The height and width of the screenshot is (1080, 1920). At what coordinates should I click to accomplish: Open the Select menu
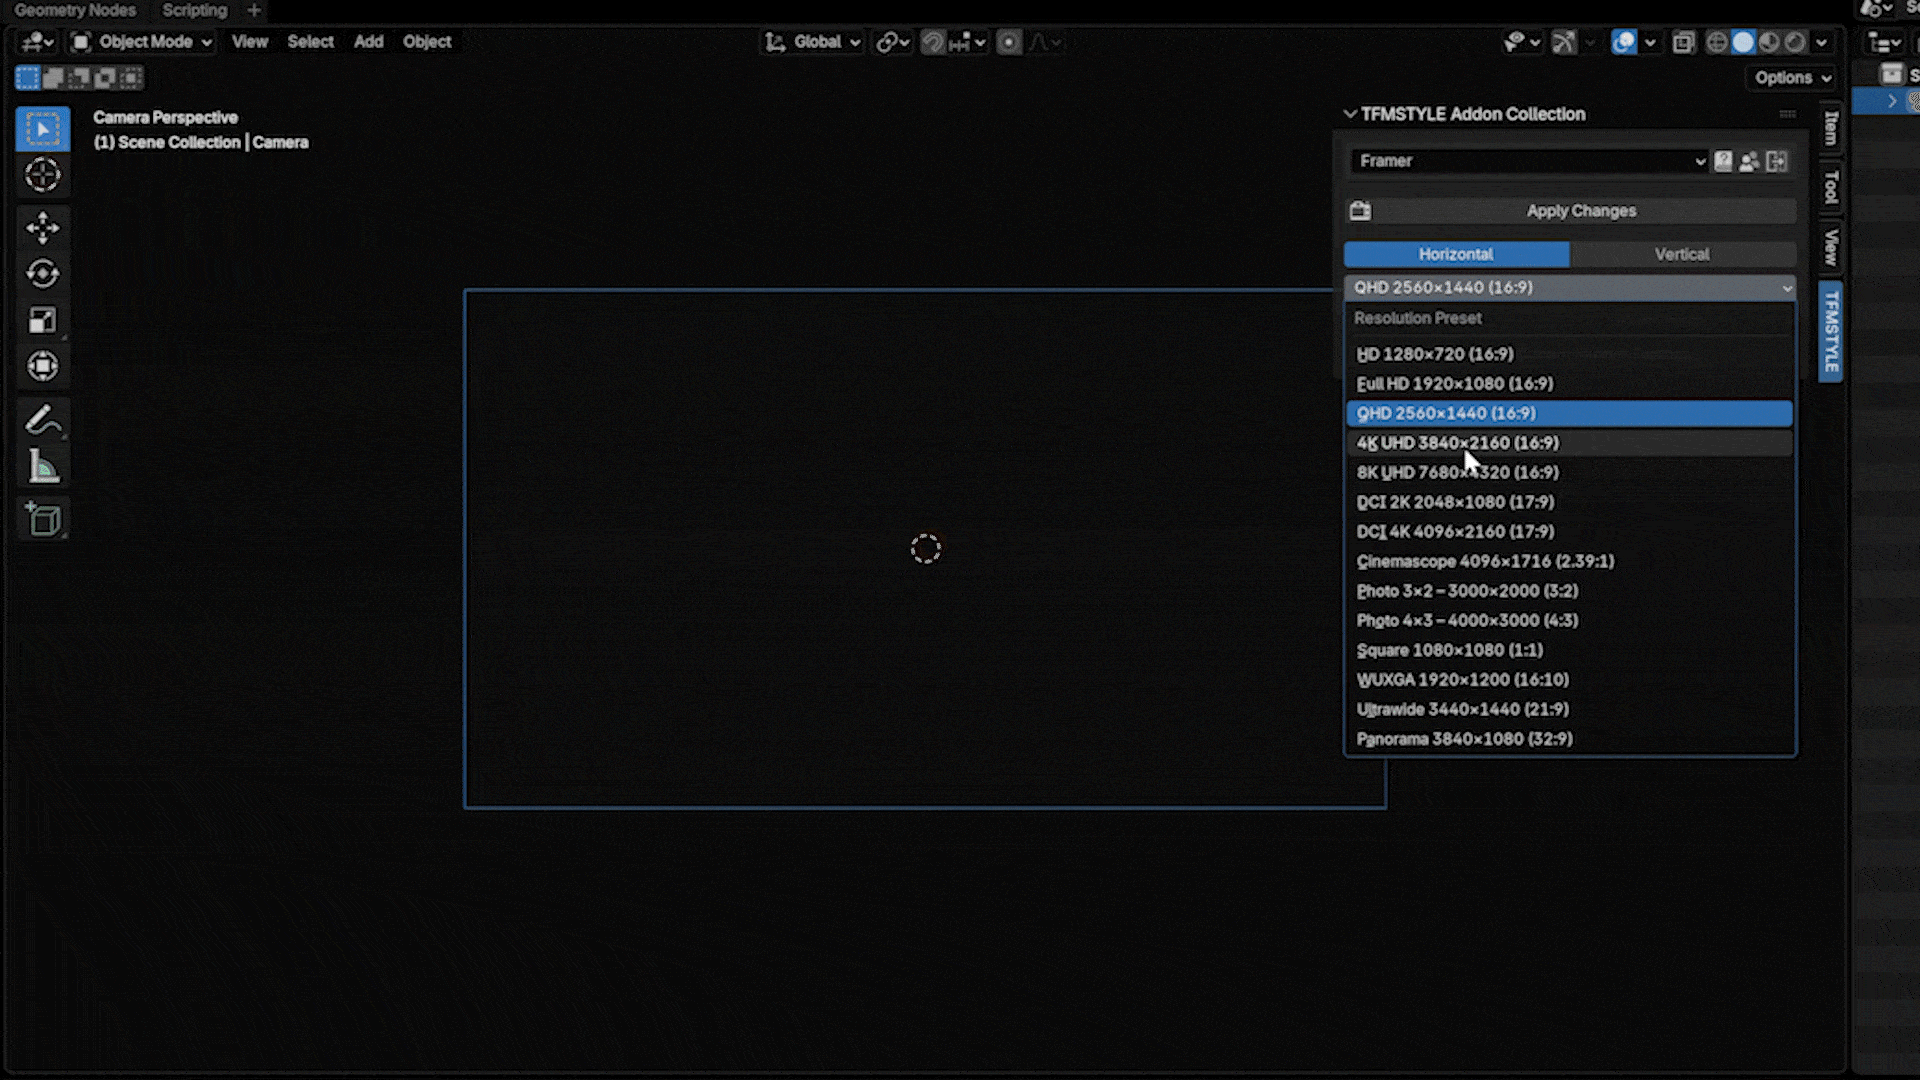pyautogui.click(x=310, y=42)
